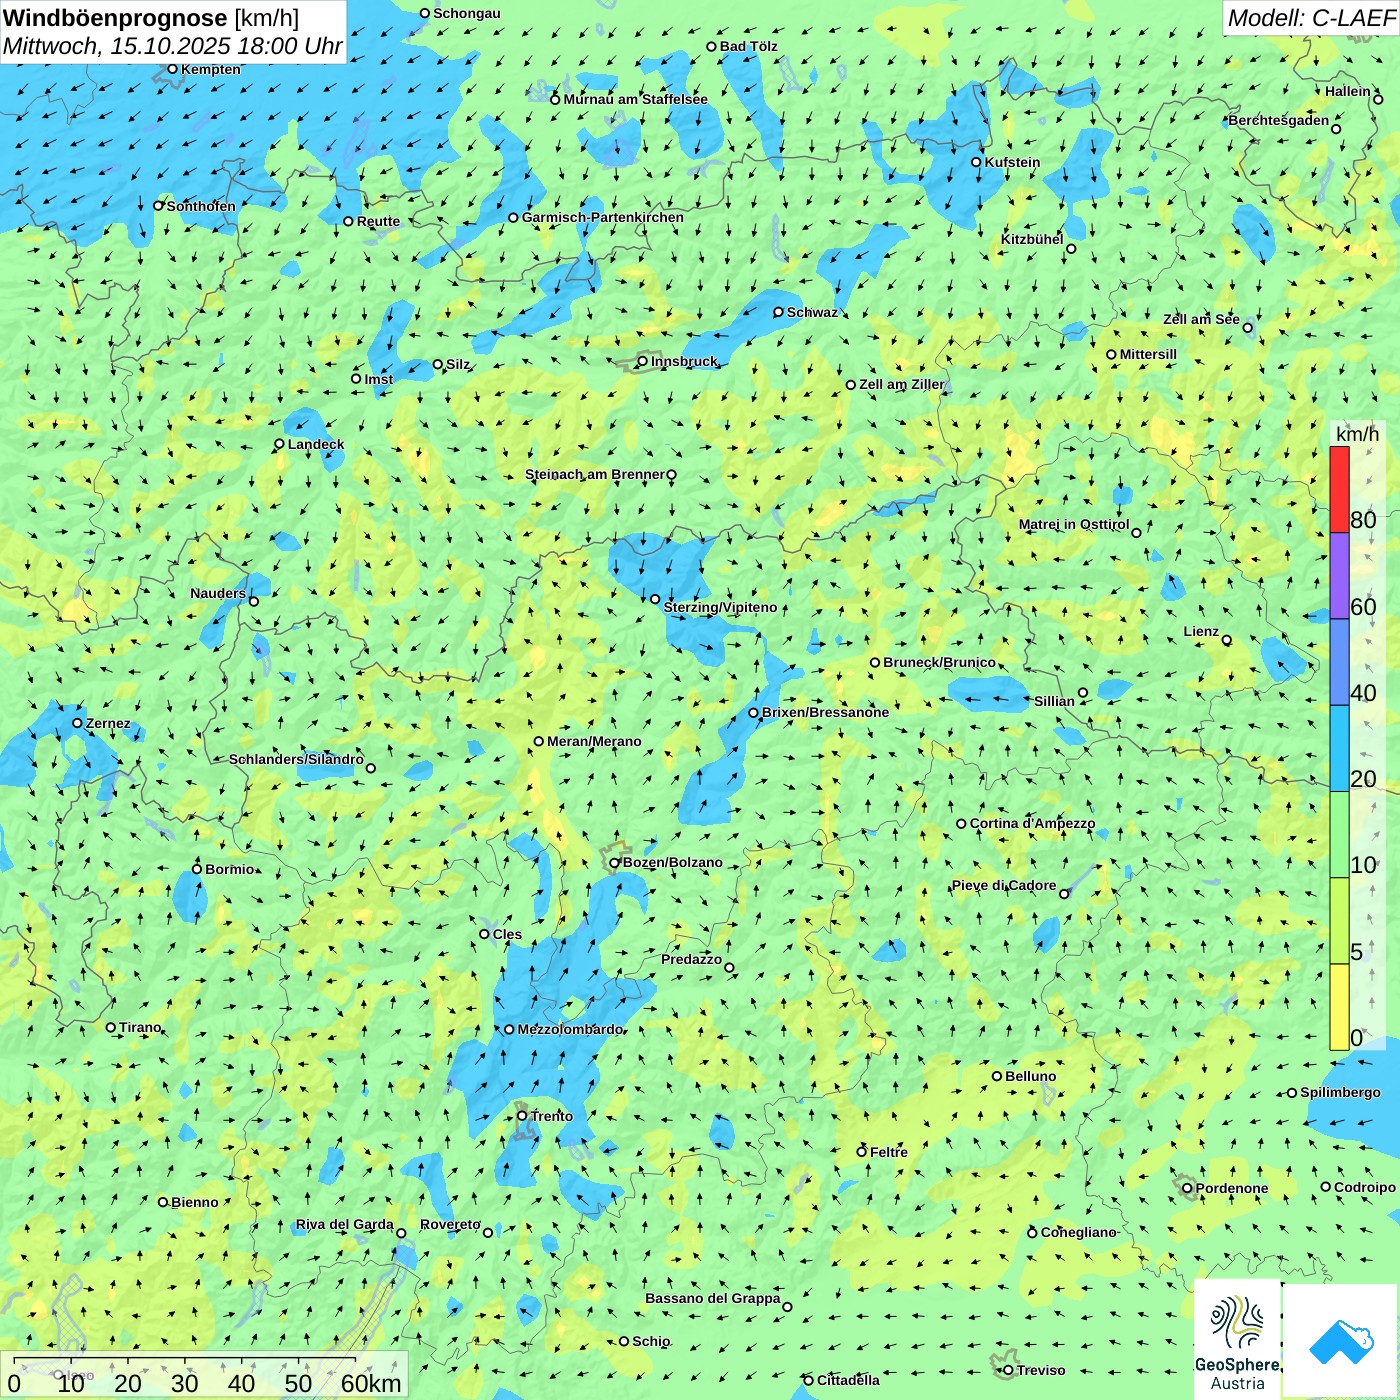This screenshot has height=1400, width=1400.
Task: Select the Brixen/Bressanone label
Action: (825, 712)
